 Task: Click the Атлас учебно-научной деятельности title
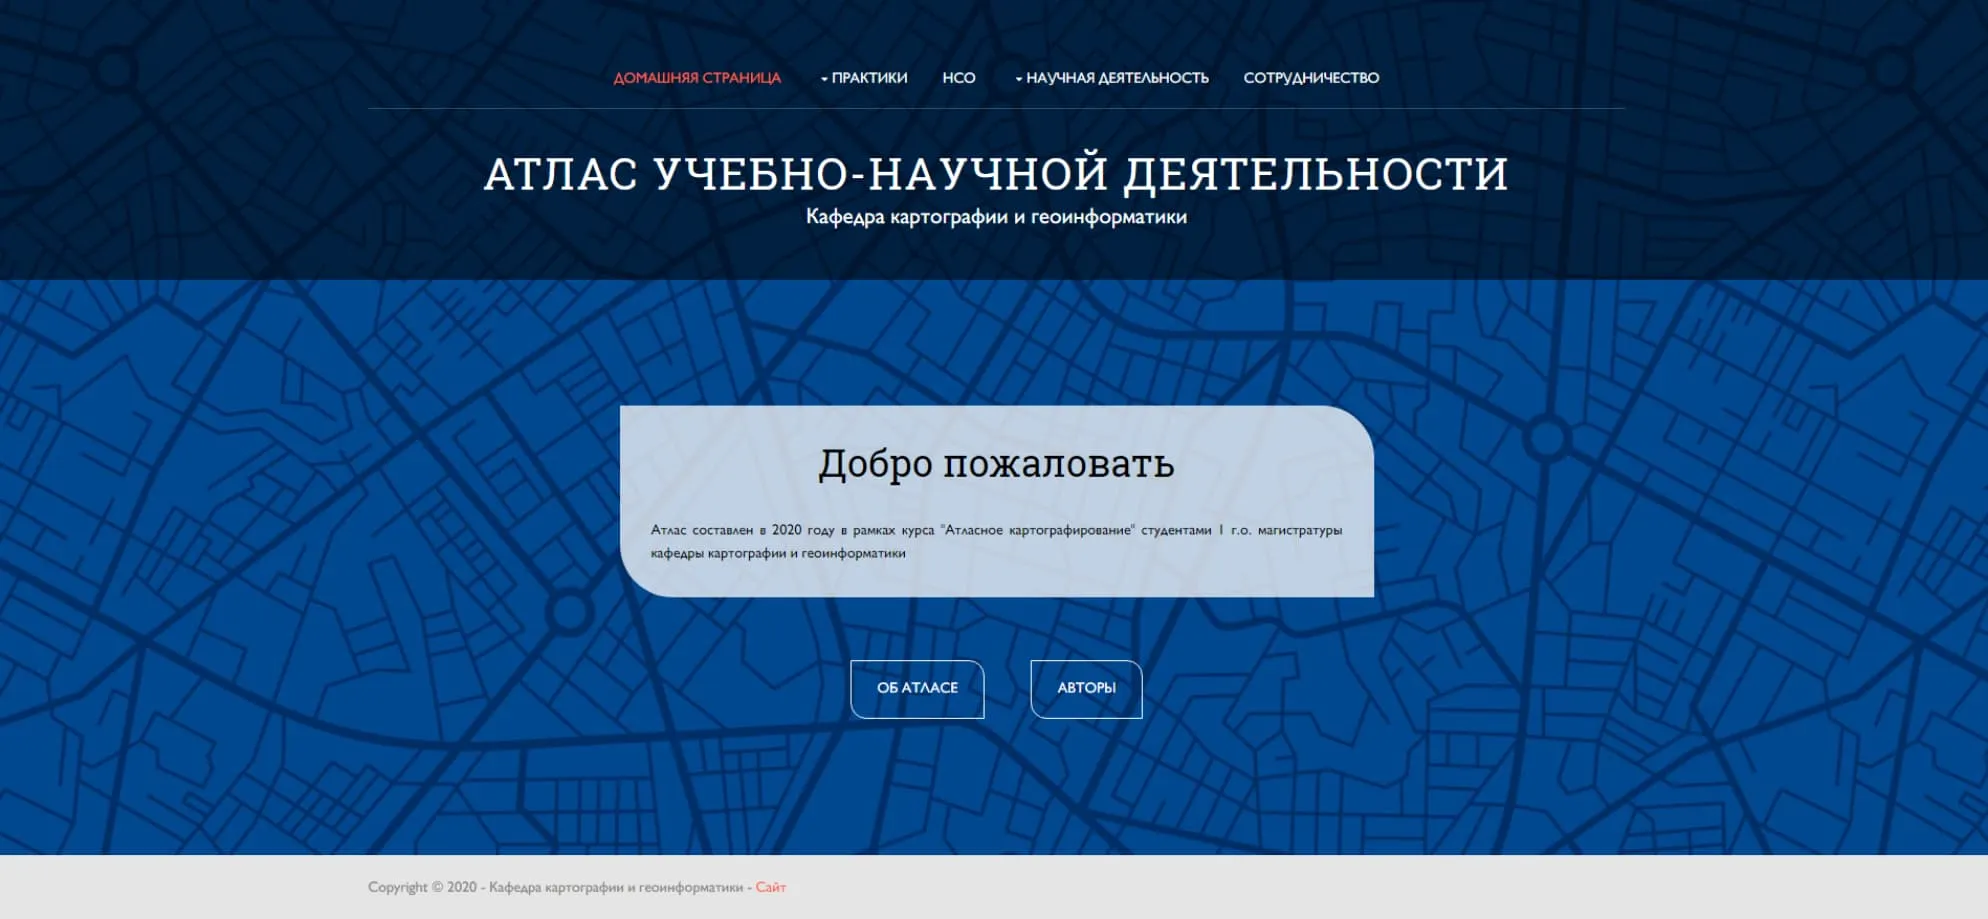tap(995, 173)
